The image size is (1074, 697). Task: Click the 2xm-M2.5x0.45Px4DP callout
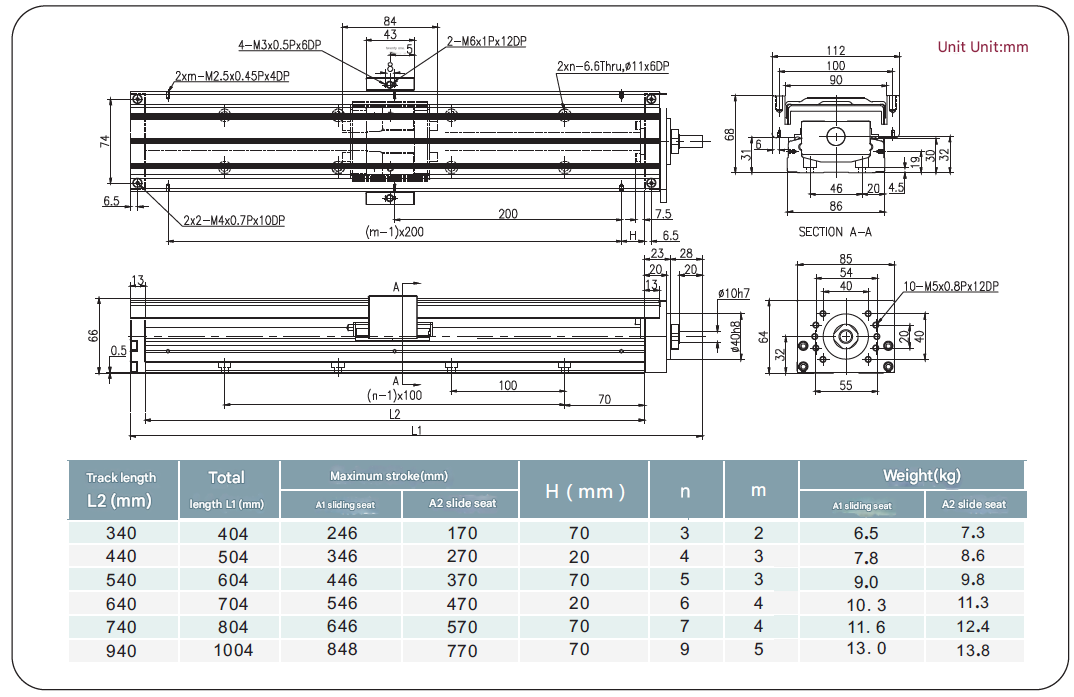(232, 76)
